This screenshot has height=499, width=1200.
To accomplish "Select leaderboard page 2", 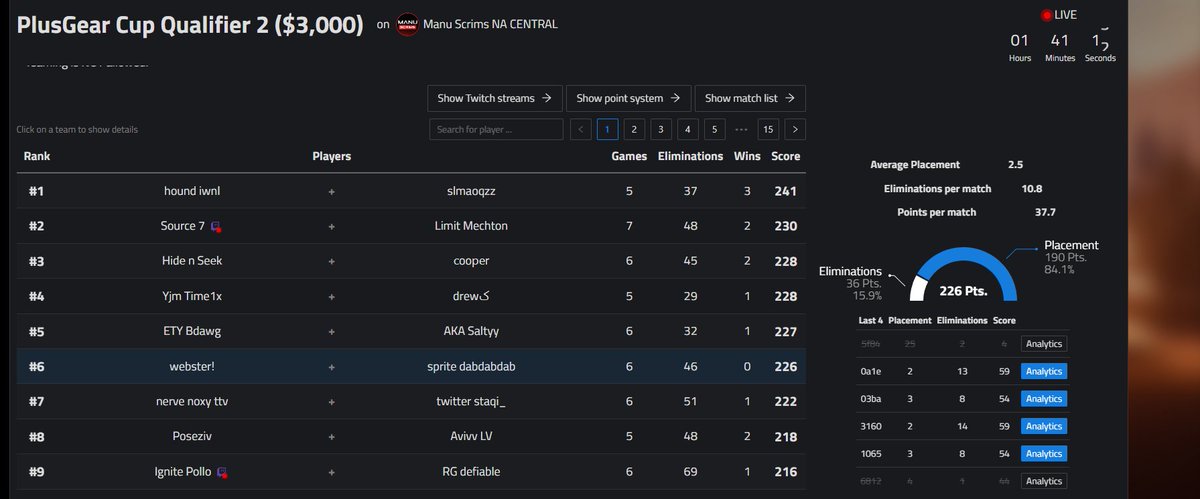I will tap(634, 129).
